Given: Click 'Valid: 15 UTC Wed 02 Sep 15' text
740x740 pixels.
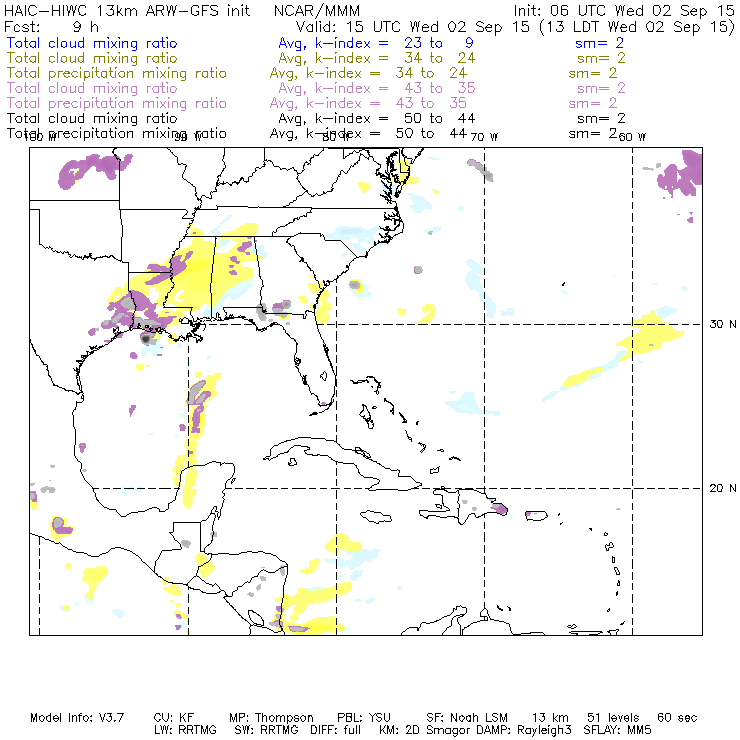Looking at the screenshot, I should point(412,27).
